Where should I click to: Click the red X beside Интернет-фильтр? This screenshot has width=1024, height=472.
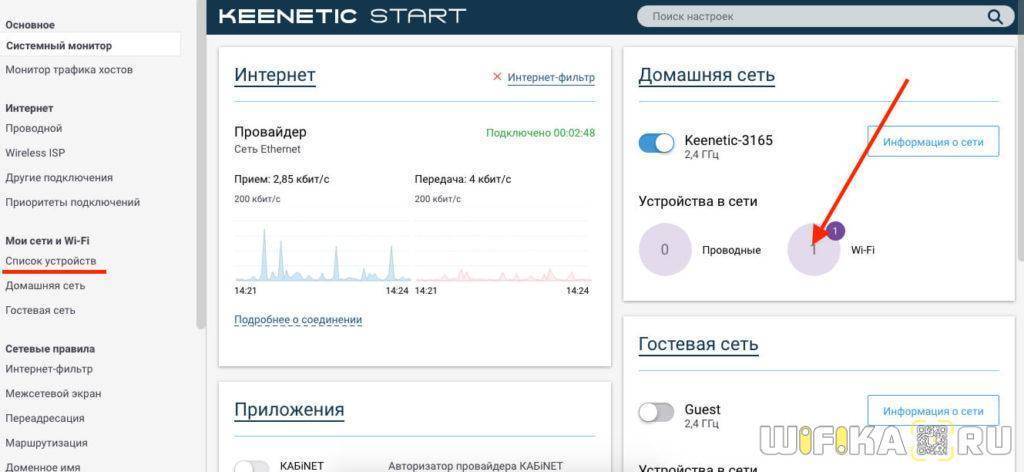coord(497,77)
